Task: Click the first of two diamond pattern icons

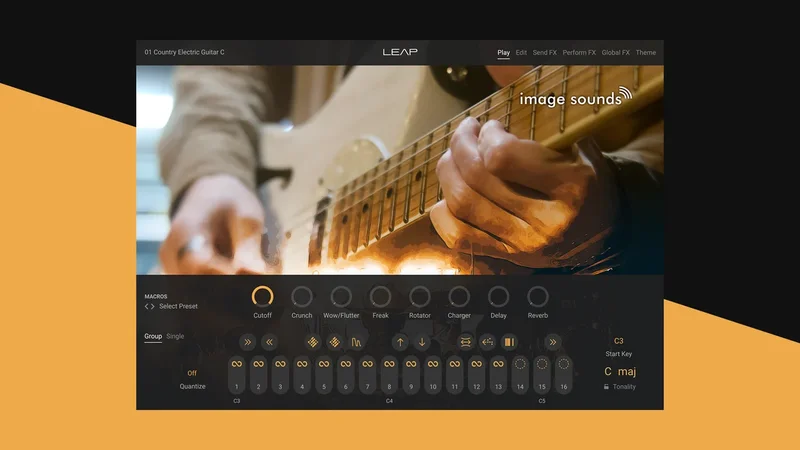Action: click(313, 342)
